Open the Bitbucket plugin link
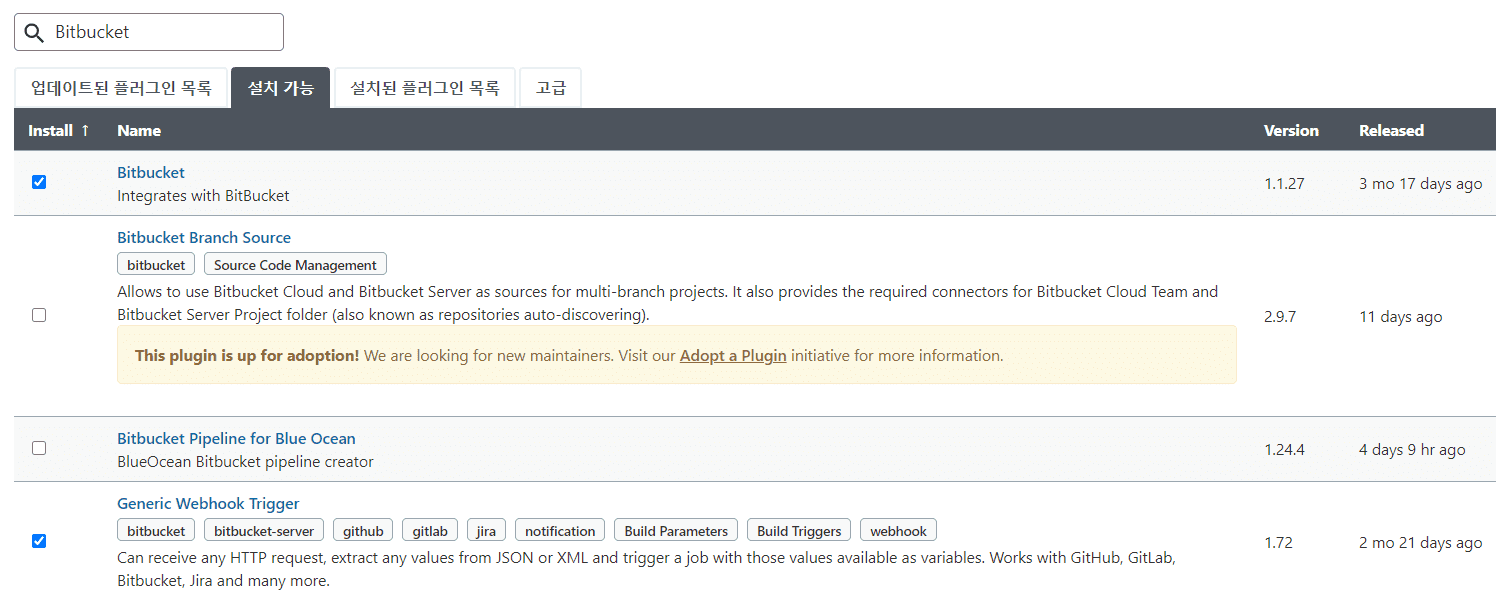 pyautogui.click(x=151, y=172)
